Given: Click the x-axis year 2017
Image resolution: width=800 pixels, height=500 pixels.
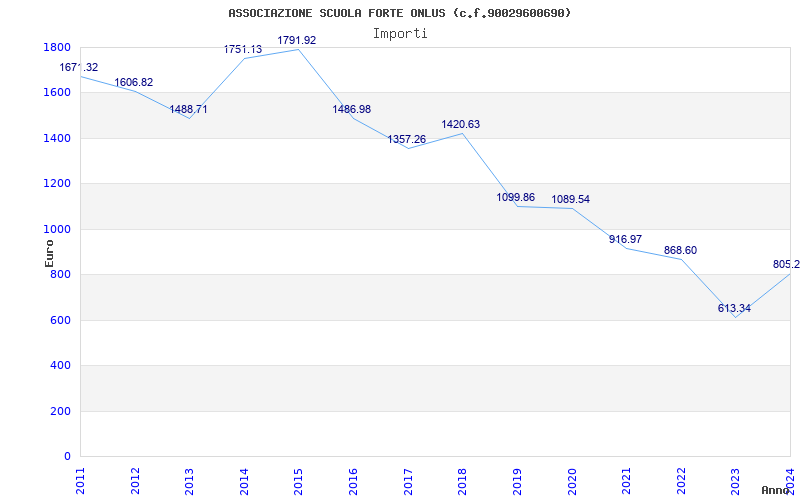Looking at the screenshot, I should 408,481.
